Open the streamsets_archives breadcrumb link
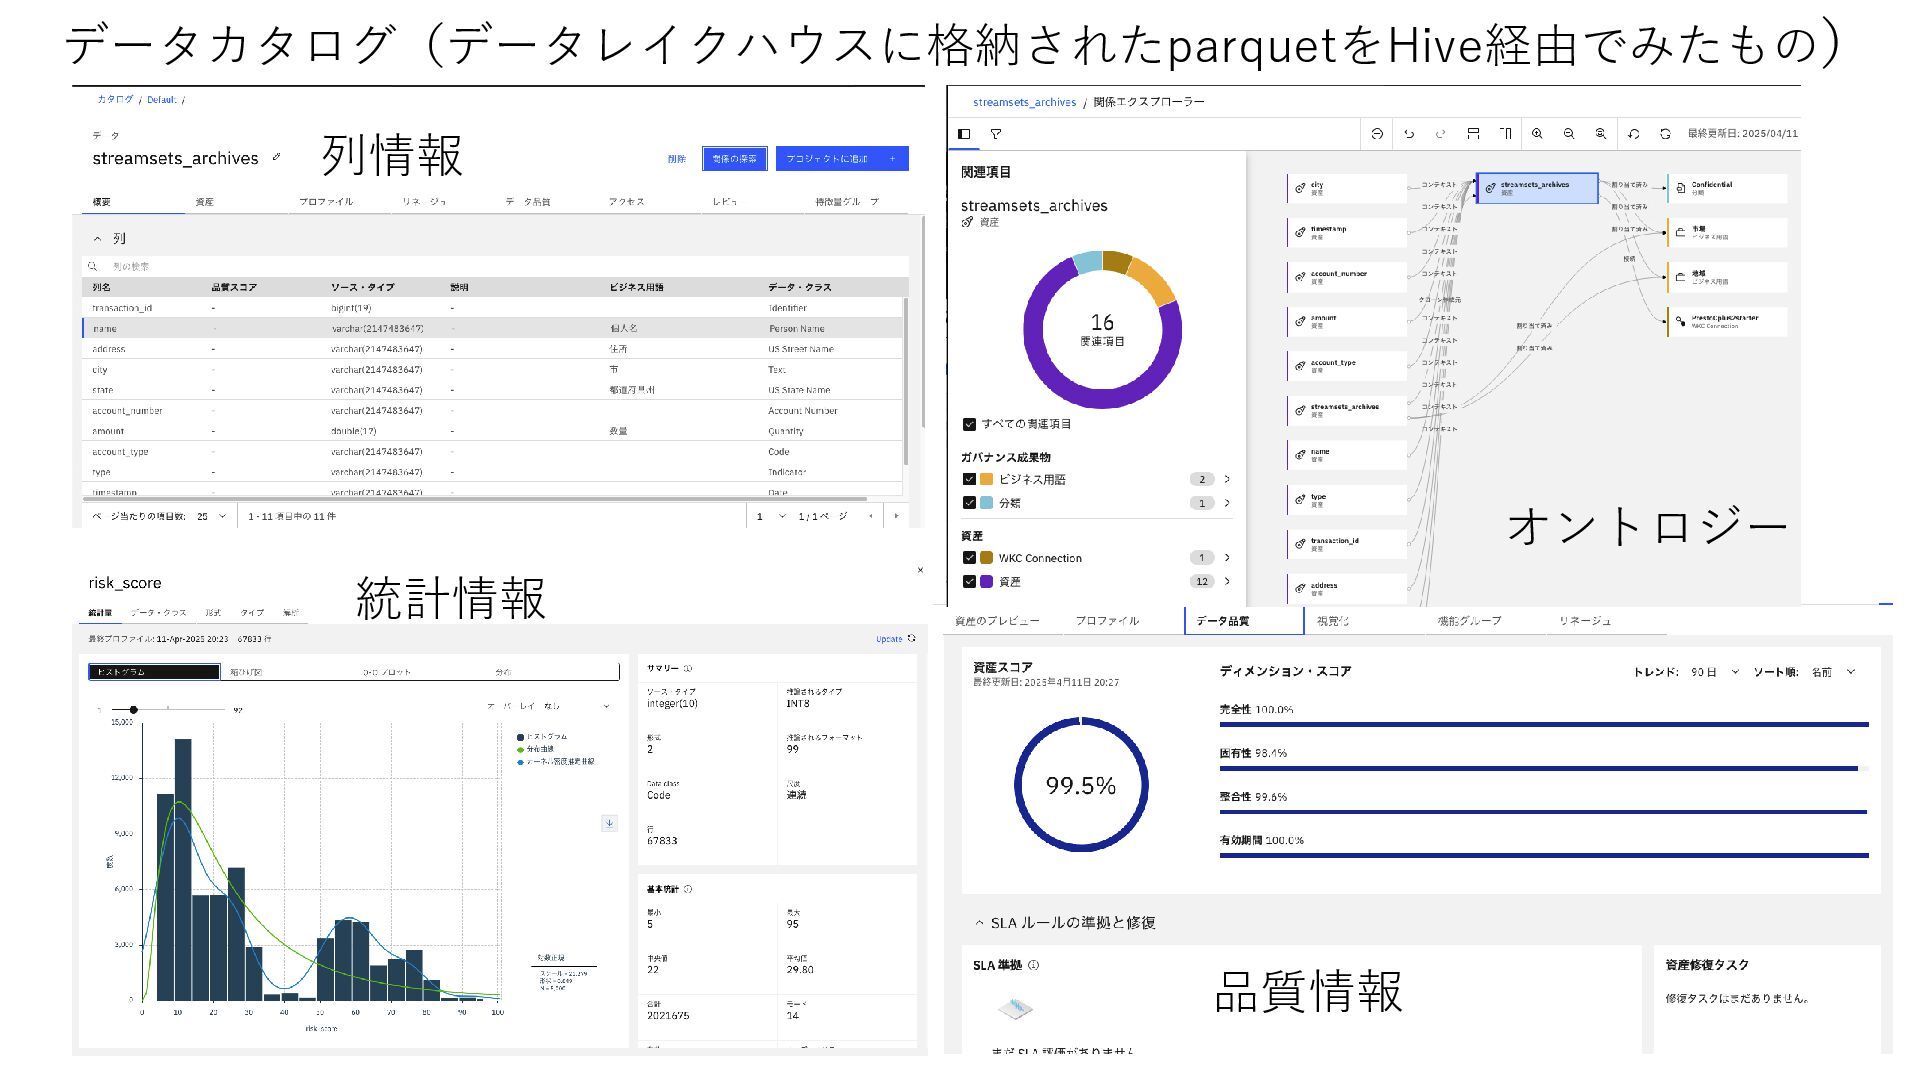Viewport: 1920px width, 1080px height. tap(1024, 102)
